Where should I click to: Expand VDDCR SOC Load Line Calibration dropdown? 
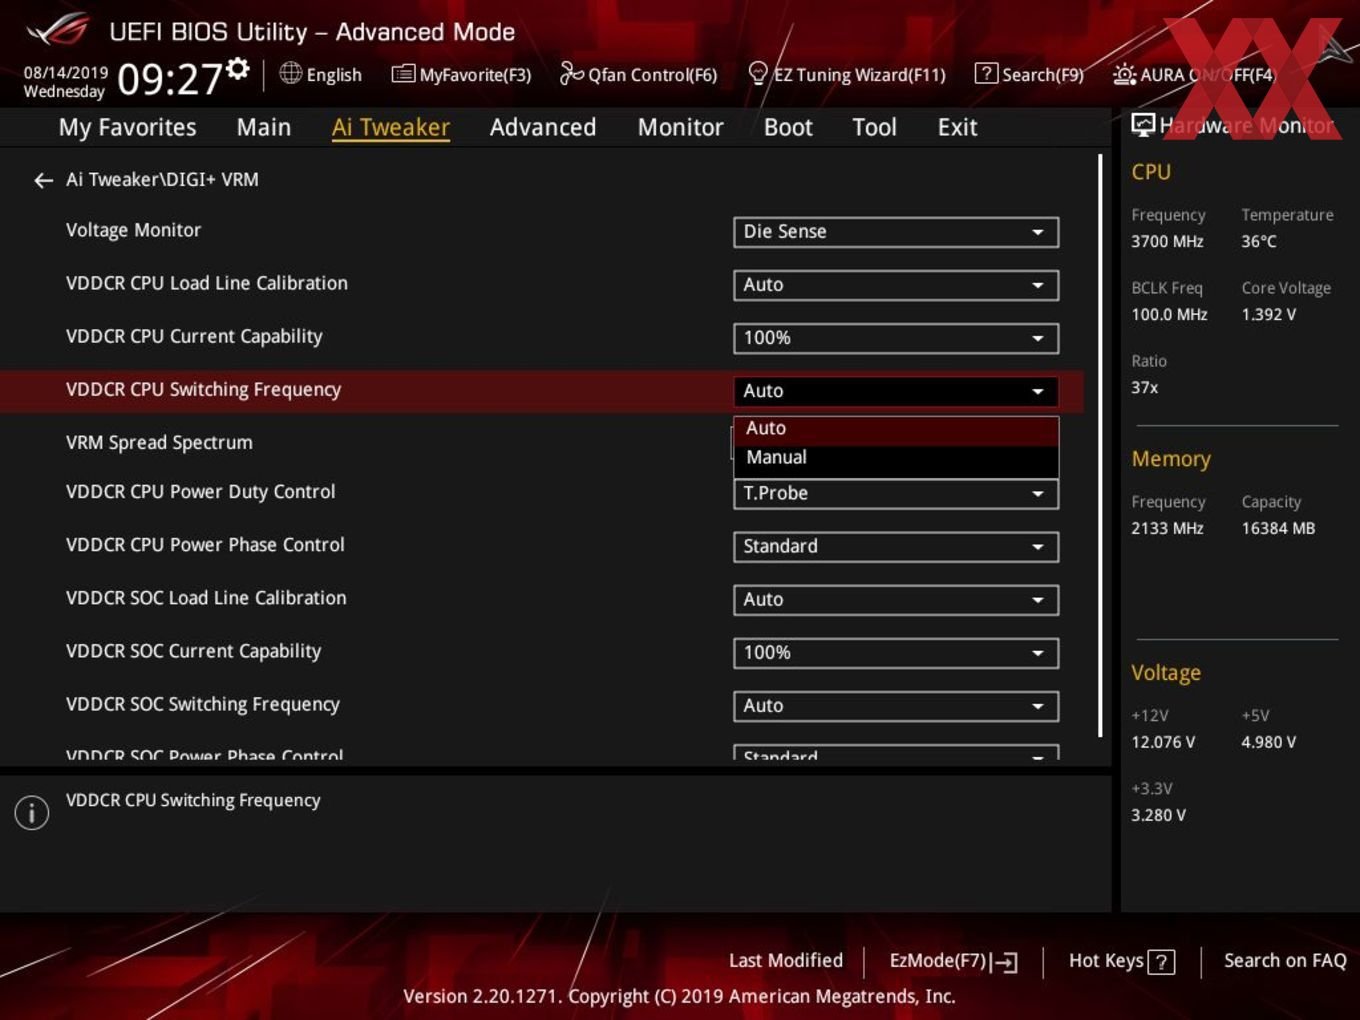pyautogui.click(x=896, y=600)
